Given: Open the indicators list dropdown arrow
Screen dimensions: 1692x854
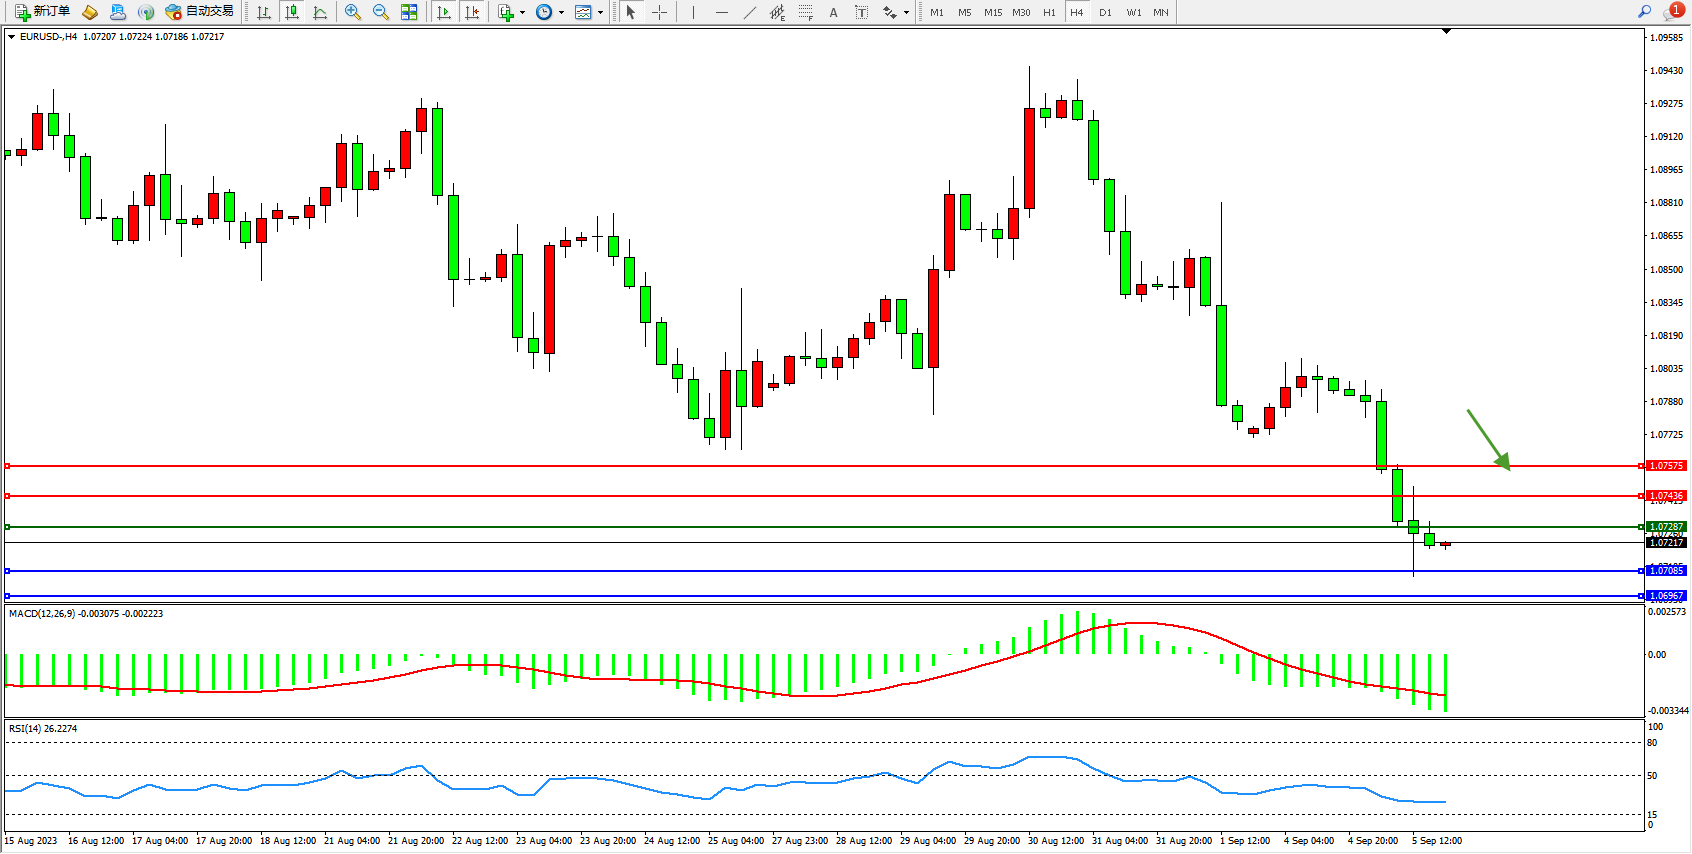Looking at the screenshot, I should coord(522,13).
